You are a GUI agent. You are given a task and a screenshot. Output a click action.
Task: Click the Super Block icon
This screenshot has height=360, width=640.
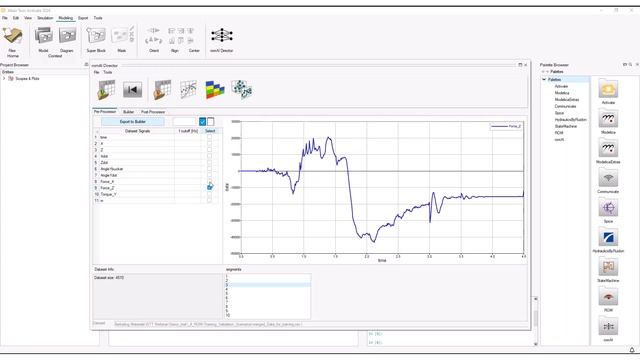(96, 36)
